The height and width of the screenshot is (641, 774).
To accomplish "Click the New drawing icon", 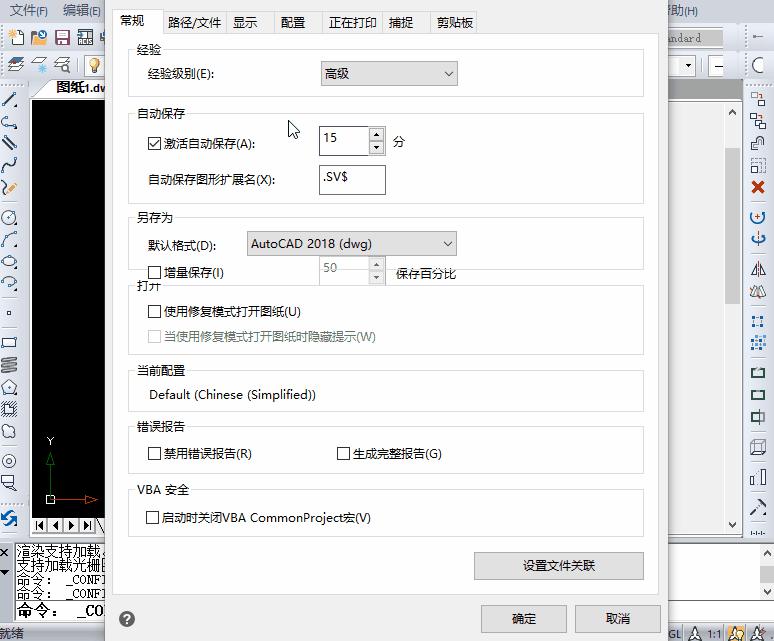I will pos(15,38).
